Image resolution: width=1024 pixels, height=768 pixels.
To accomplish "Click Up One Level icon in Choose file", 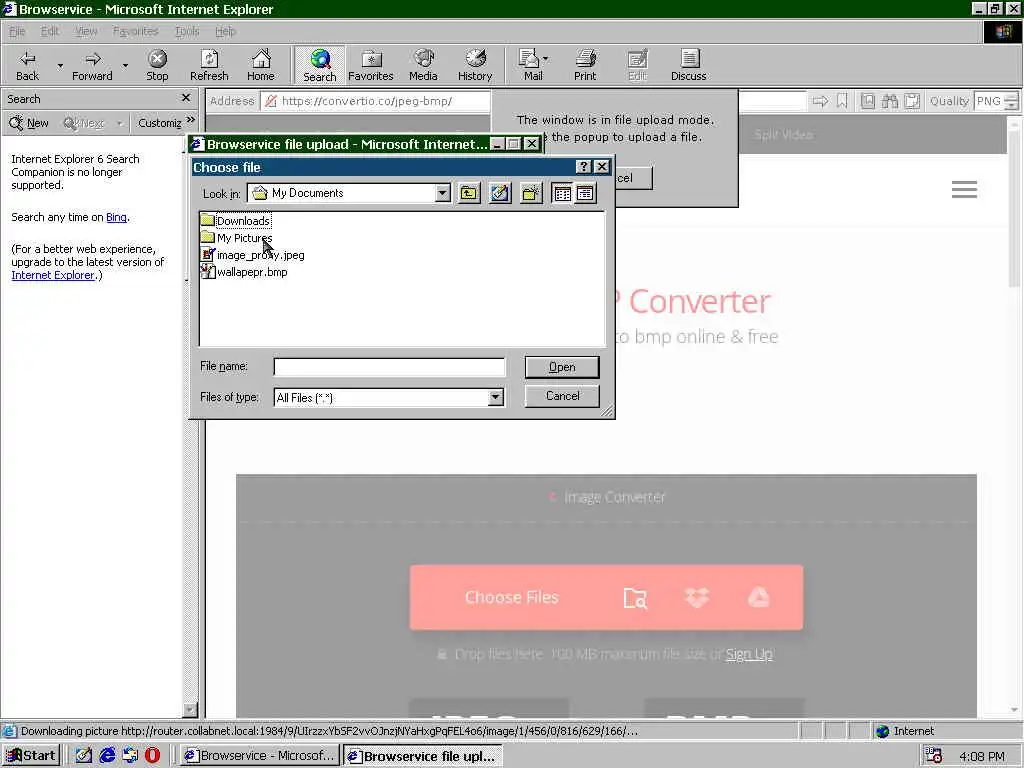I will pyautogui.click(x=469, y=193).
